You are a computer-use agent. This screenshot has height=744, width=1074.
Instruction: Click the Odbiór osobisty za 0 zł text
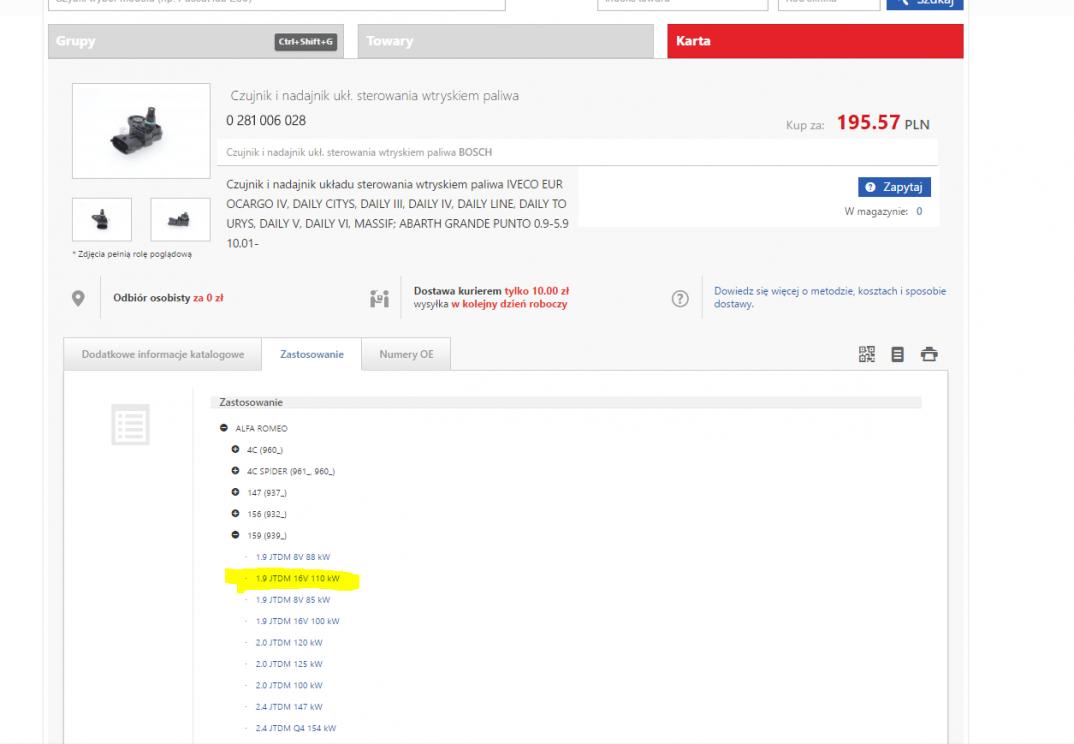point(168,298)
